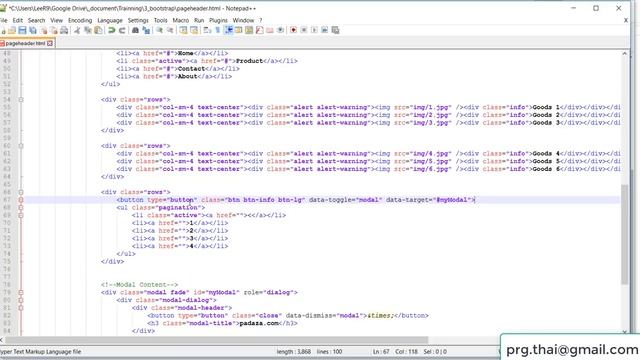Collapse the active li fold on line 69
This screenshot has width=640, height=360.
[x=21, y=215]
